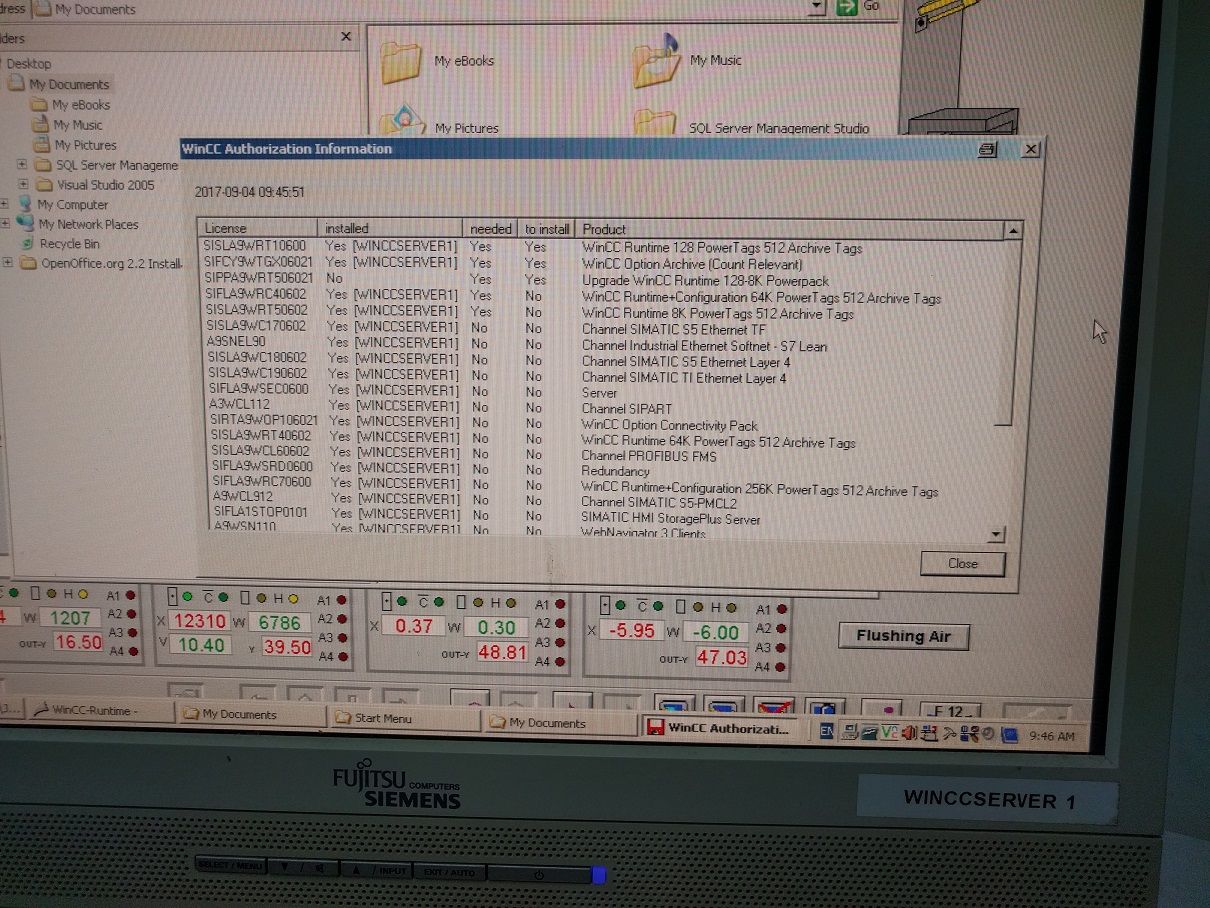Click product text 'Redundancy'
Image resolution: width=1210 pixels, height=908 pixels.
pyautogui.click(x=615, y=471)
